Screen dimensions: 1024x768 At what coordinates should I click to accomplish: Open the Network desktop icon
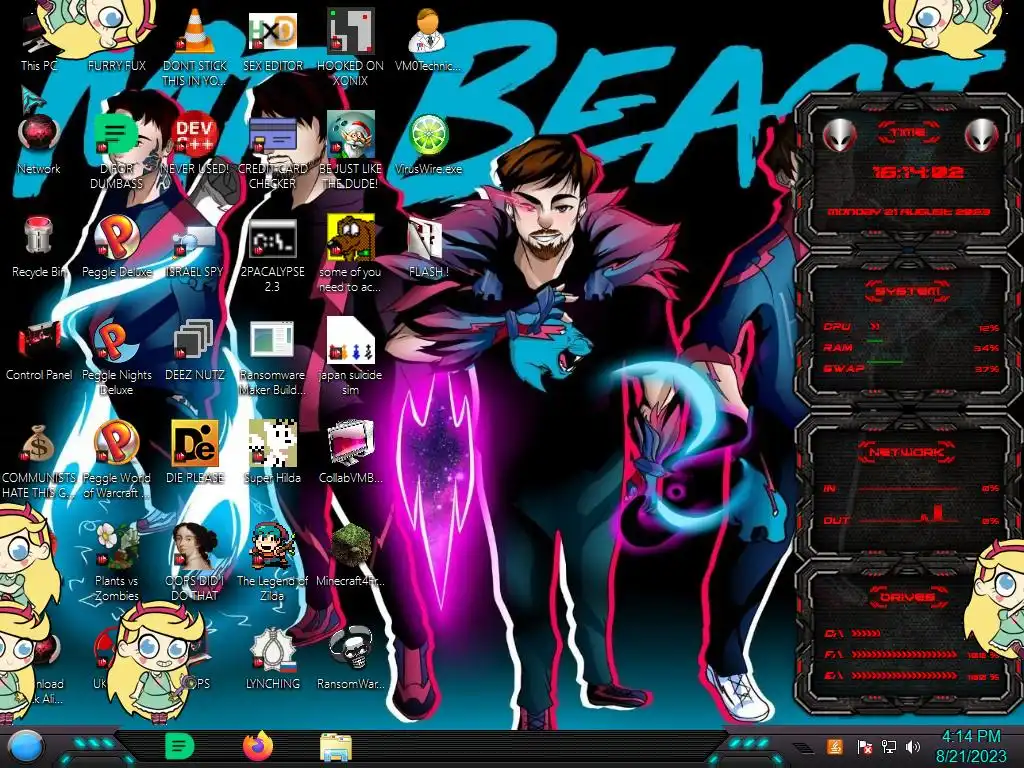(x=39, y=144)
